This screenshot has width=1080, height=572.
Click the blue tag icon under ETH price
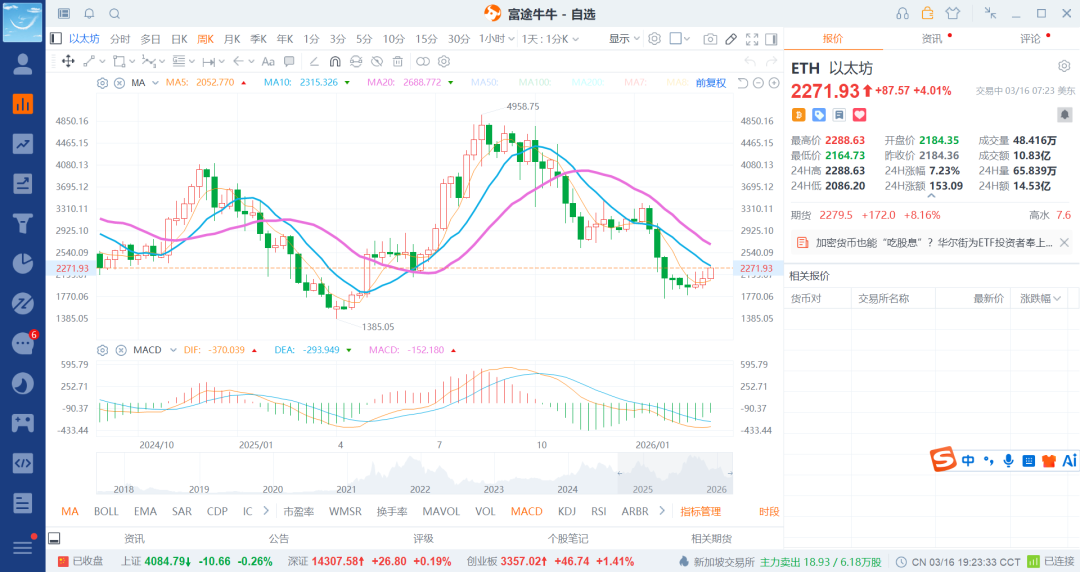[x=819, y=115]
